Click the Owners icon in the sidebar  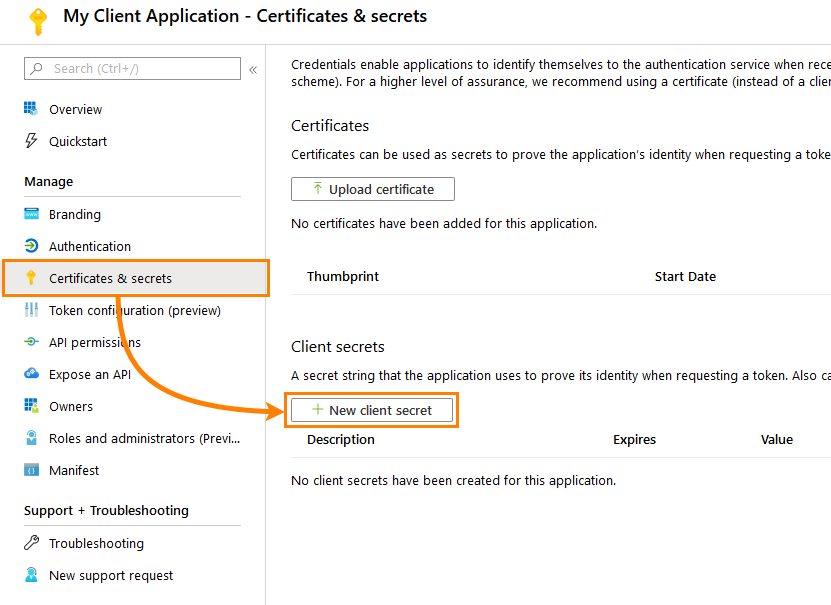click(29, 406)
